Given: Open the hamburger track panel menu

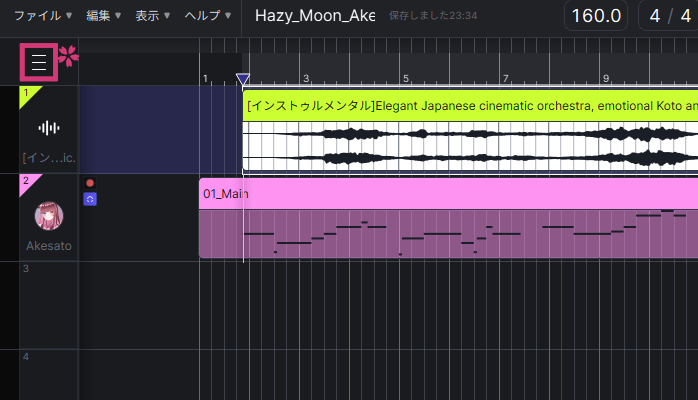Looking at the screenshot, I should pos(39,62).
